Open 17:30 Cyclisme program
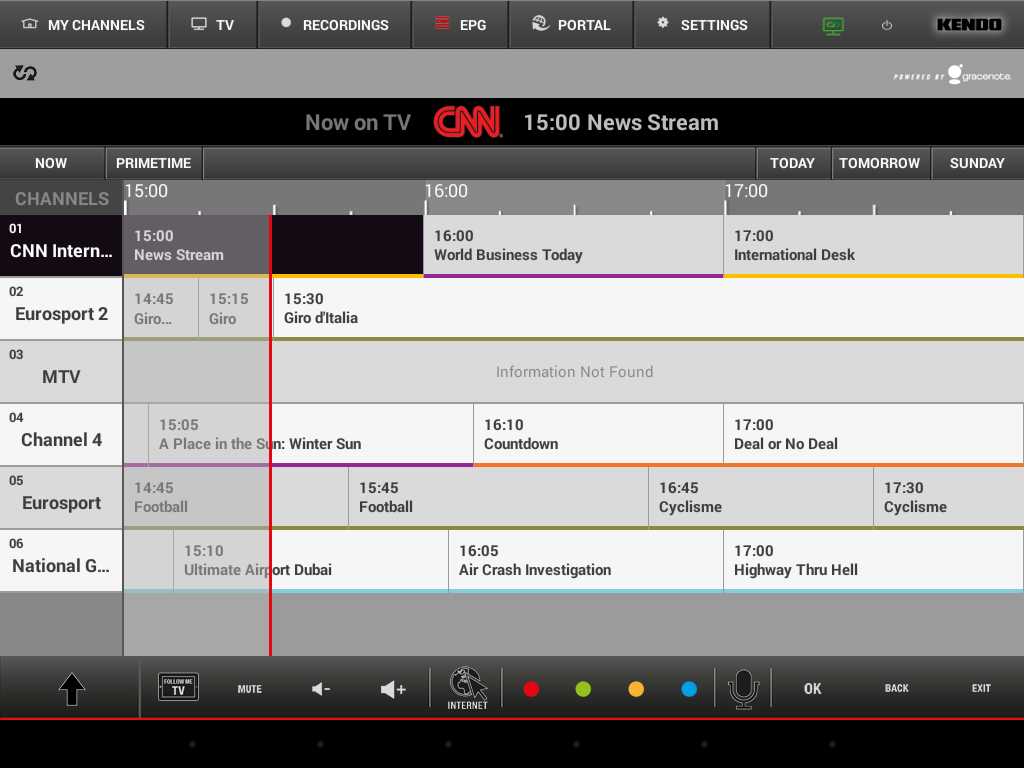The width and height of the screenshot is (1024, 768). click(x=948, y=497)
